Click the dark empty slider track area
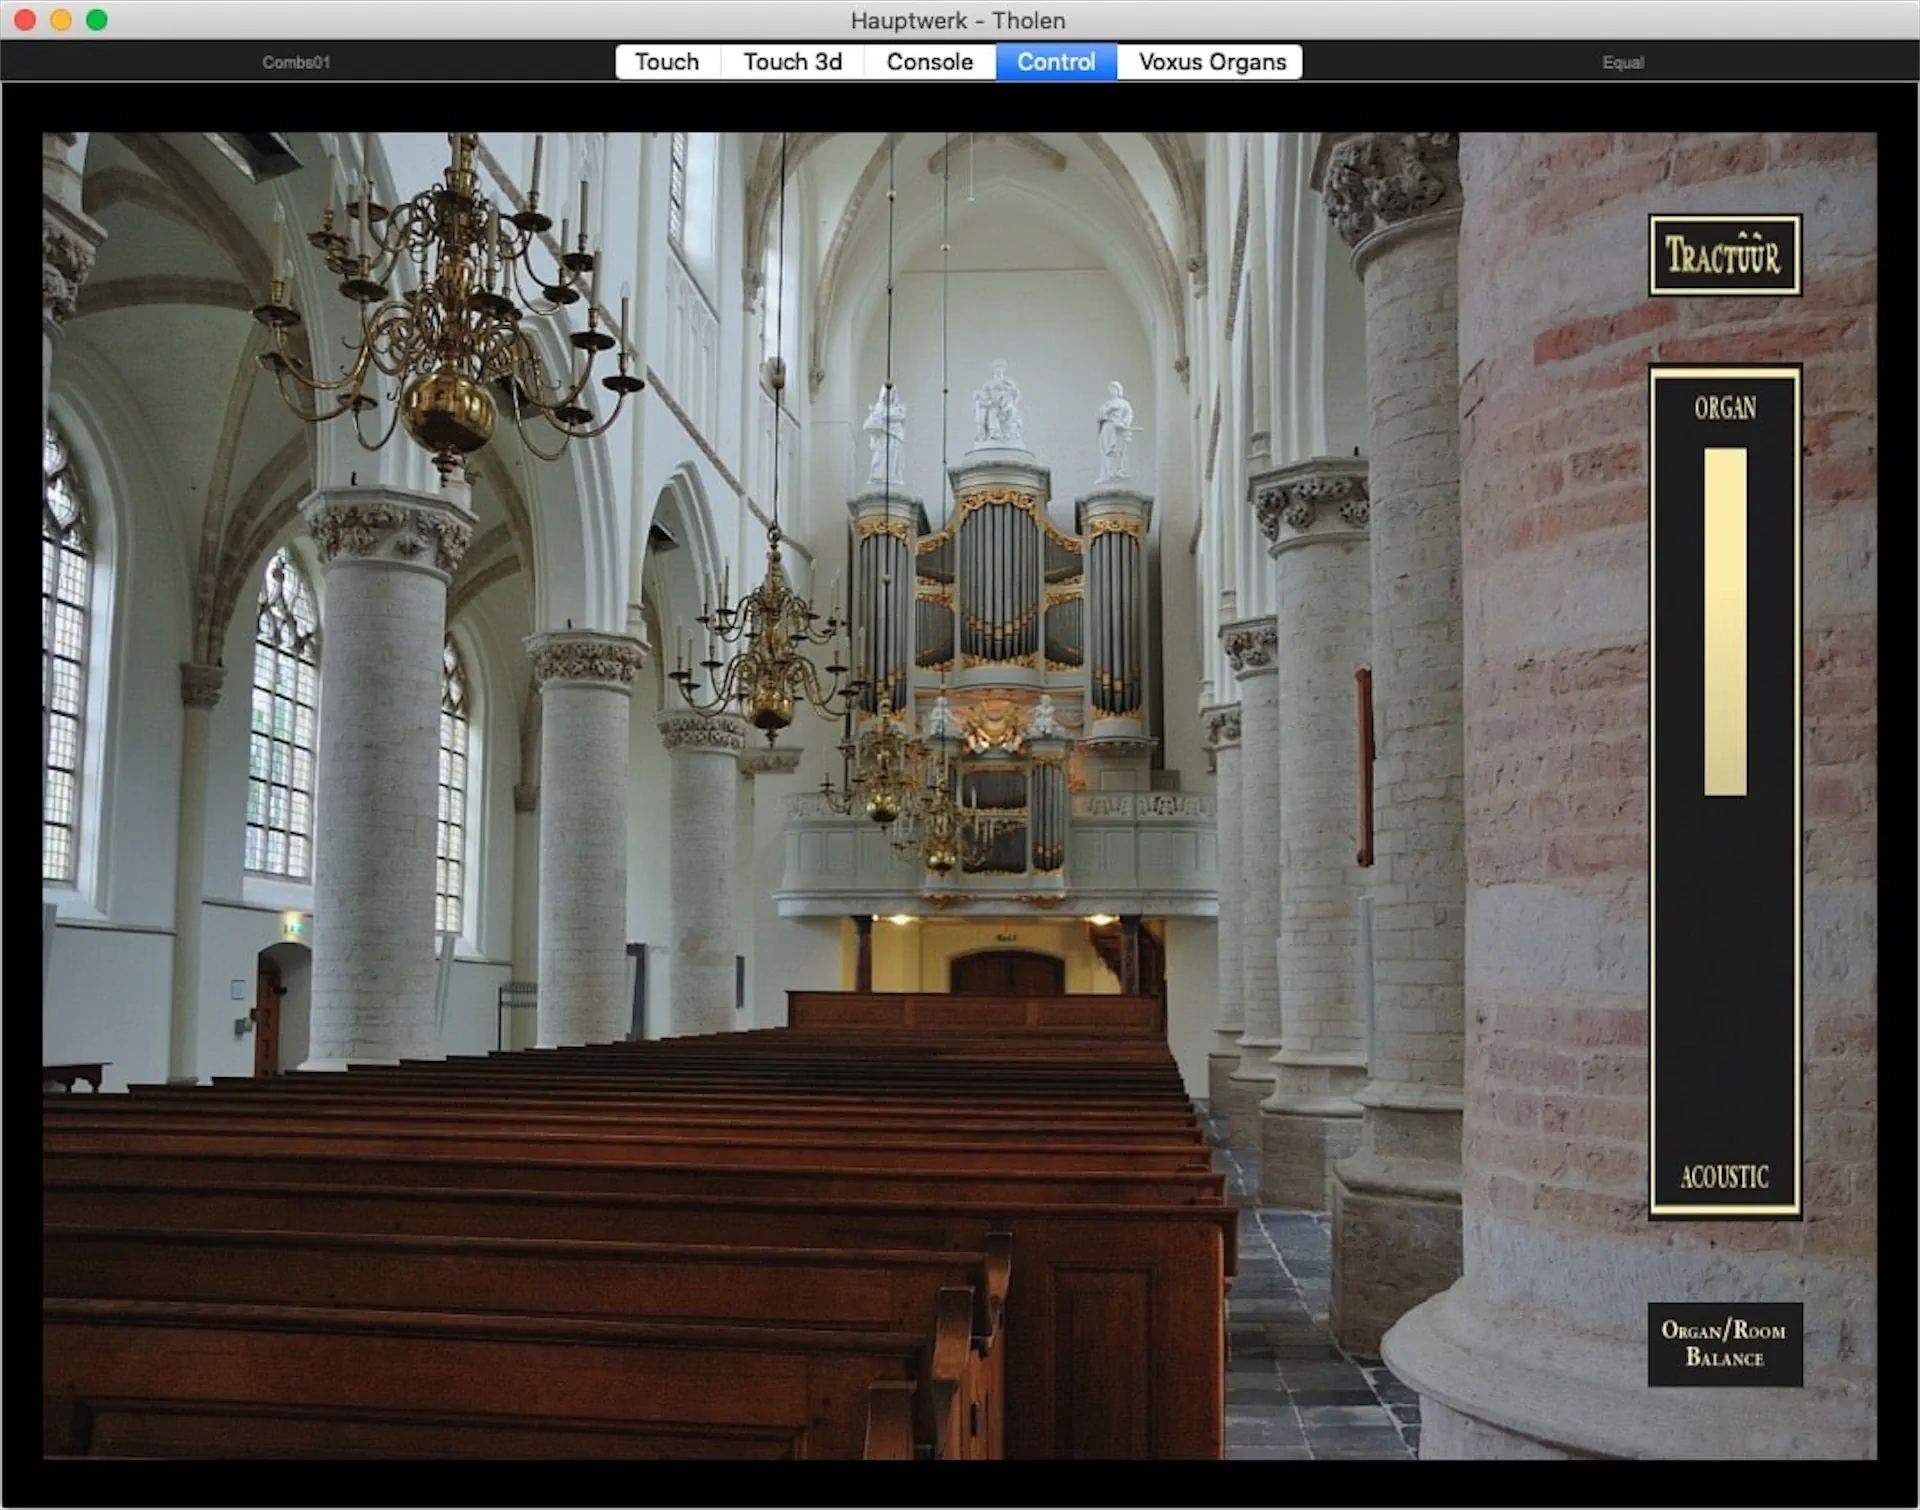 click(1724, 980)
